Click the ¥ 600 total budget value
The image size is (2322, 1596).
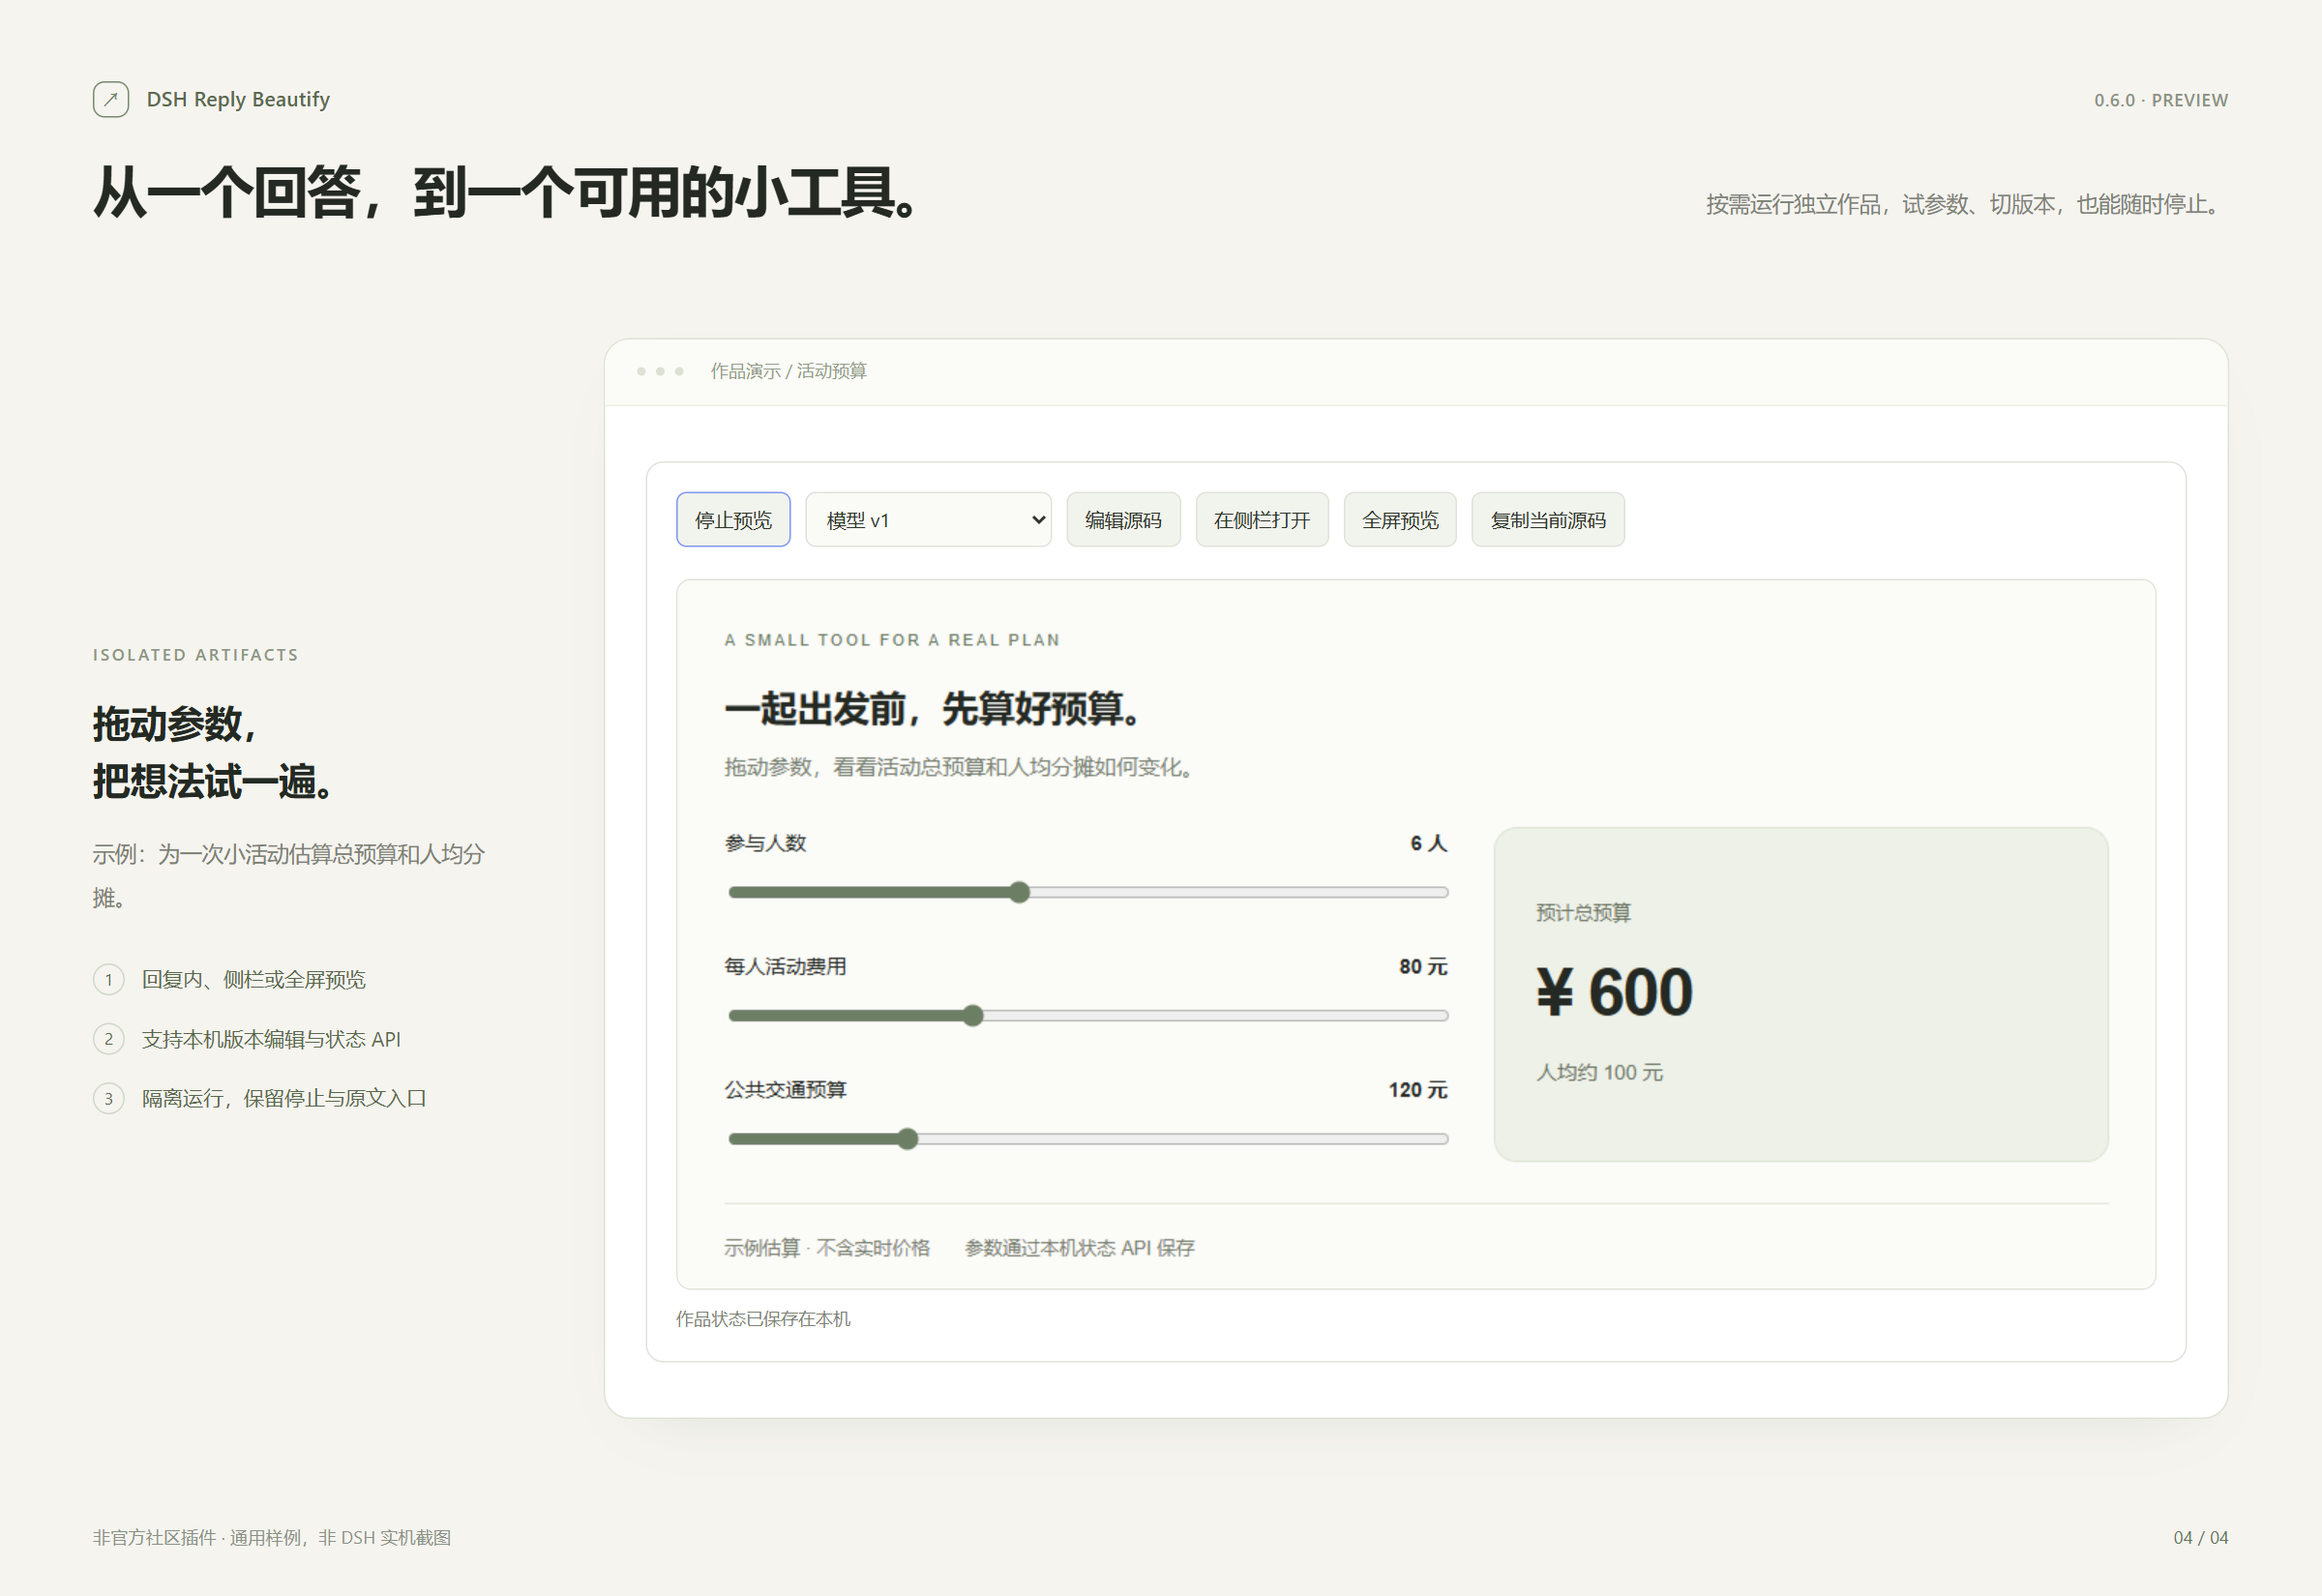click(1614, 992)
